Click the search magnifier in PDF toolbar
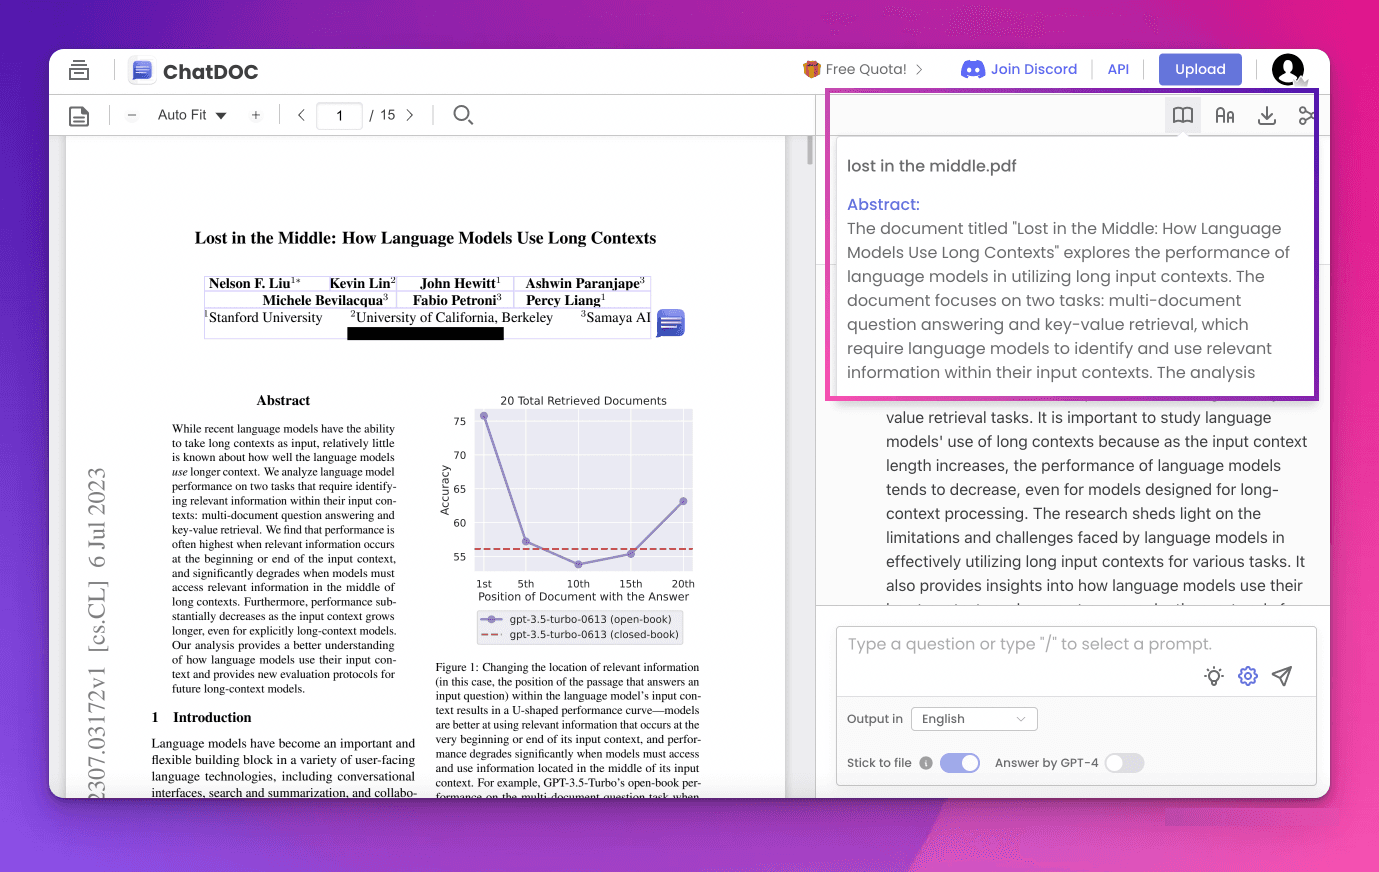This screenshot has width=1379, height=872. click(462, 115)
